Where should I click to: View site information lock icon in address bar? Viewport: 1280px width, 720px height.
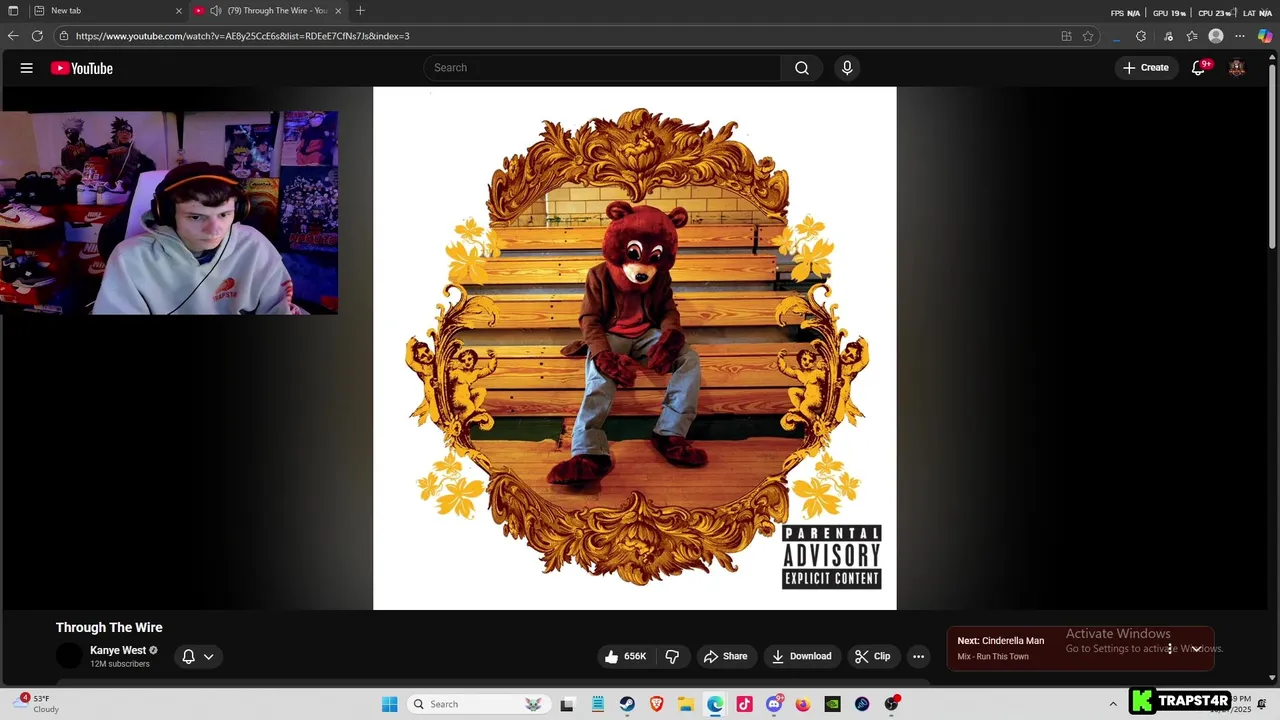(64, 36)
